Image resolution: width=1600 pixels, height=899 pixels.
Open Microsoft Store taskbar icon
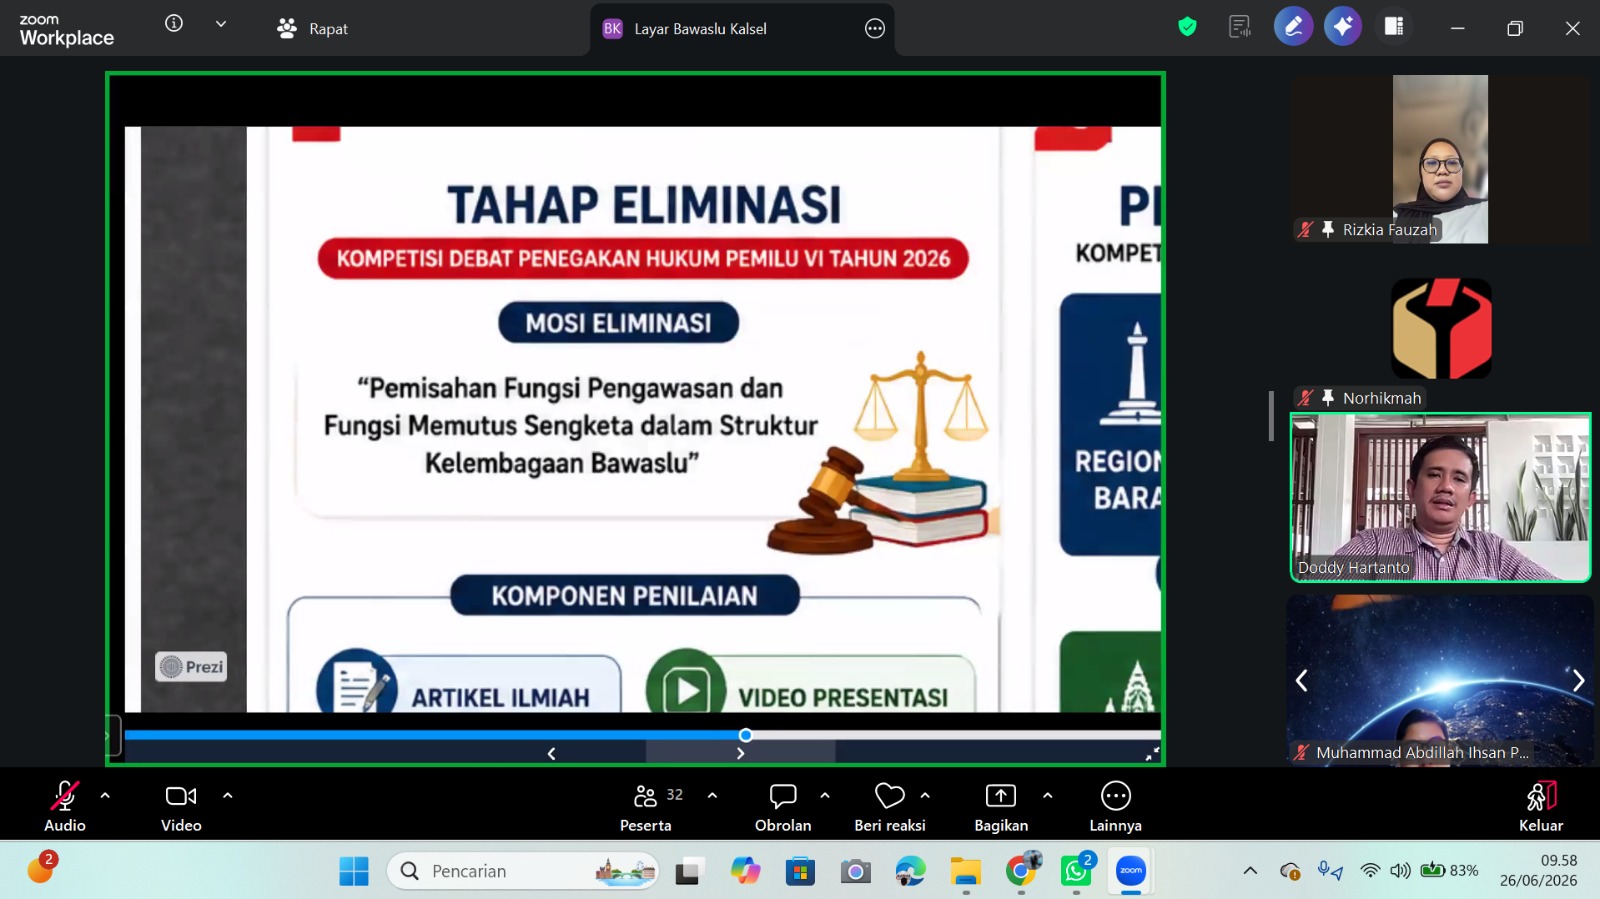(799, 871)
